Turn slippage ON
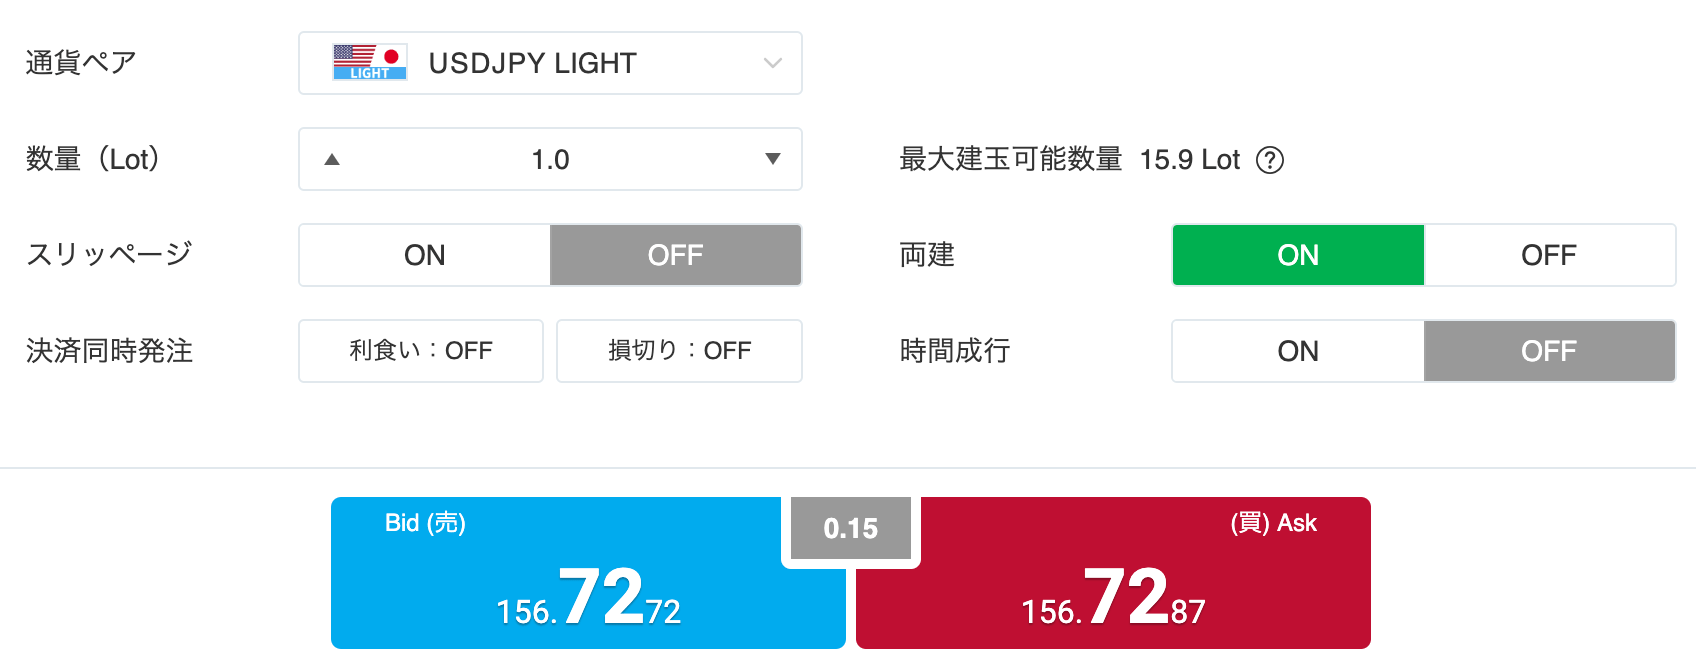Viewport: 1696px width, 666px height. [425, 255]
